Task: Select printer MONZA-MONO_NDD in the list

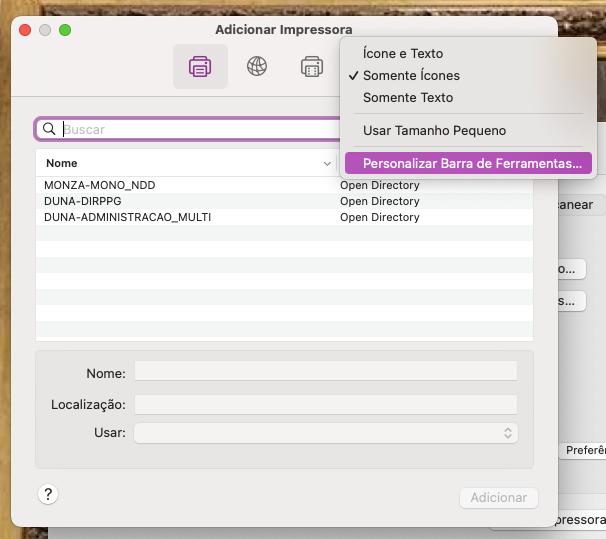Action: [100, 185]
